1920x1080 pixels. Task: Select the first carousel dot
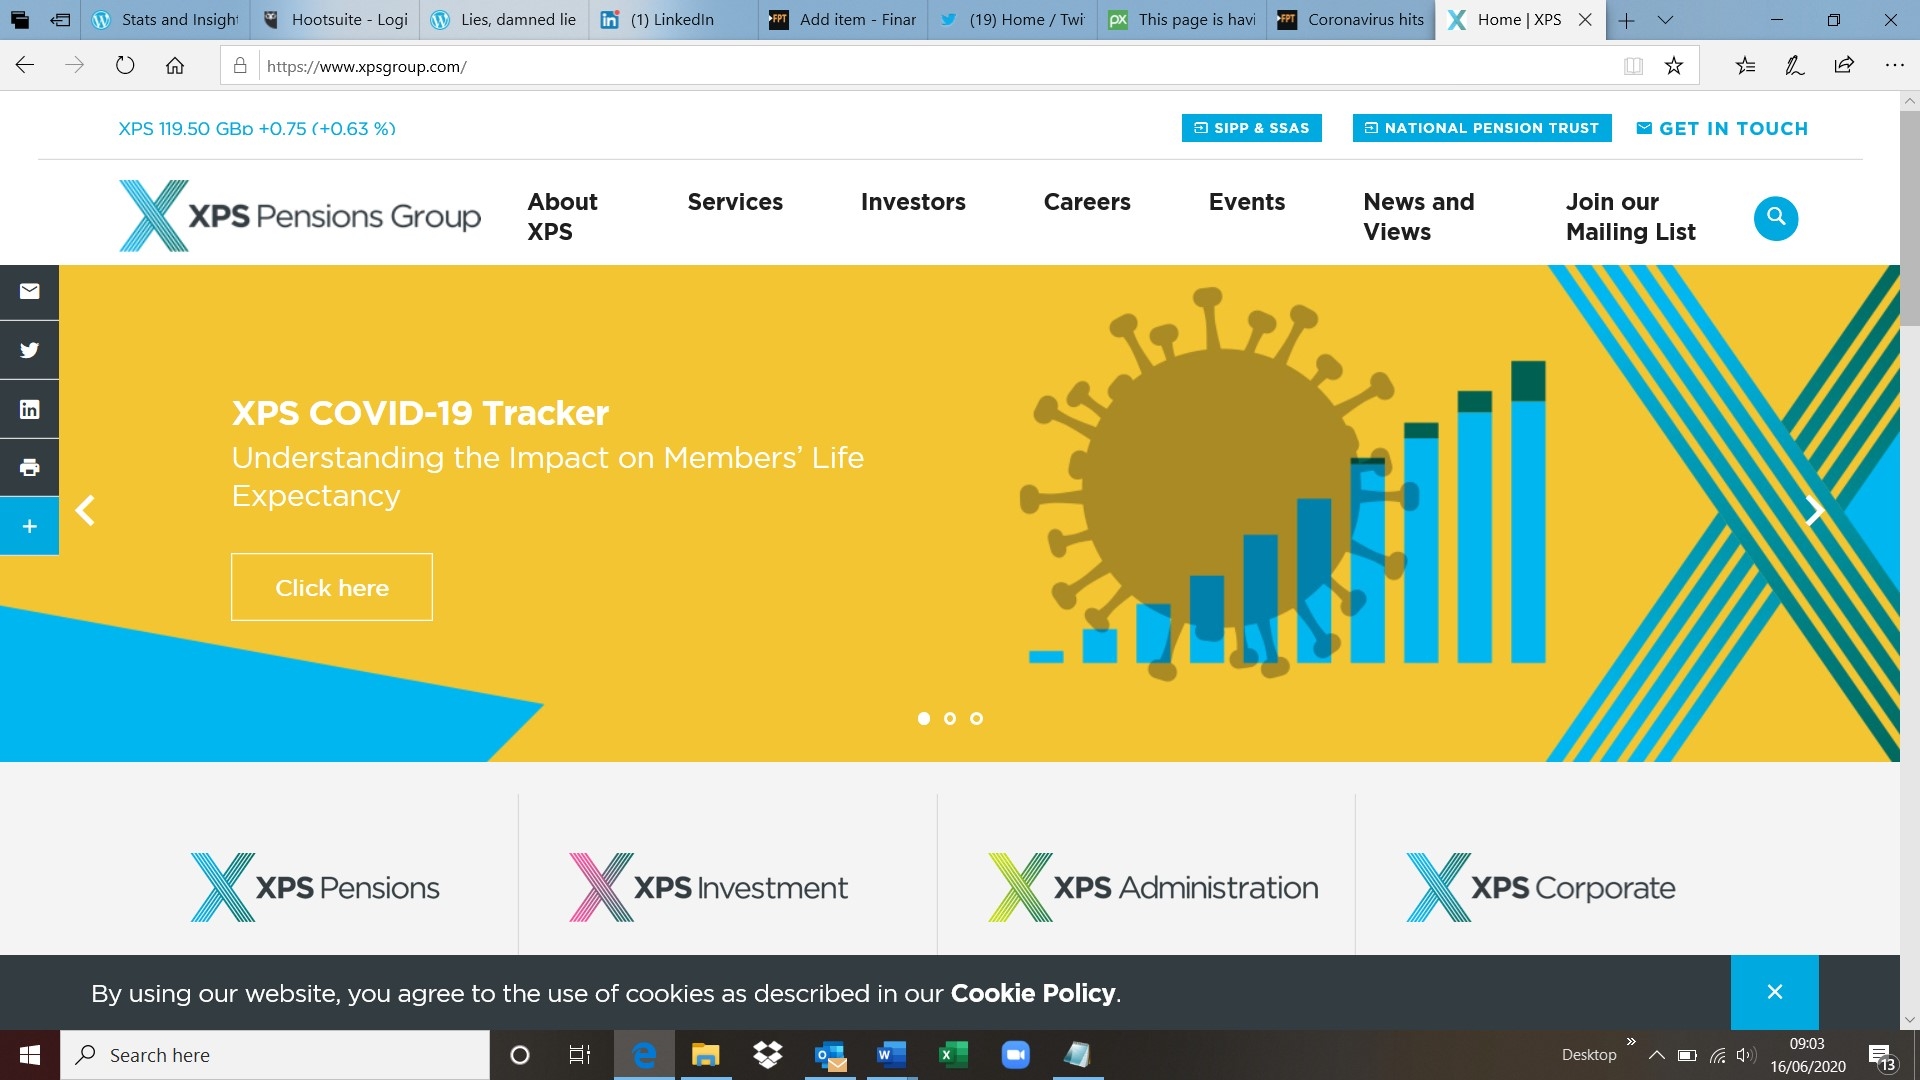pyautogui.click(x=924, y=718)
